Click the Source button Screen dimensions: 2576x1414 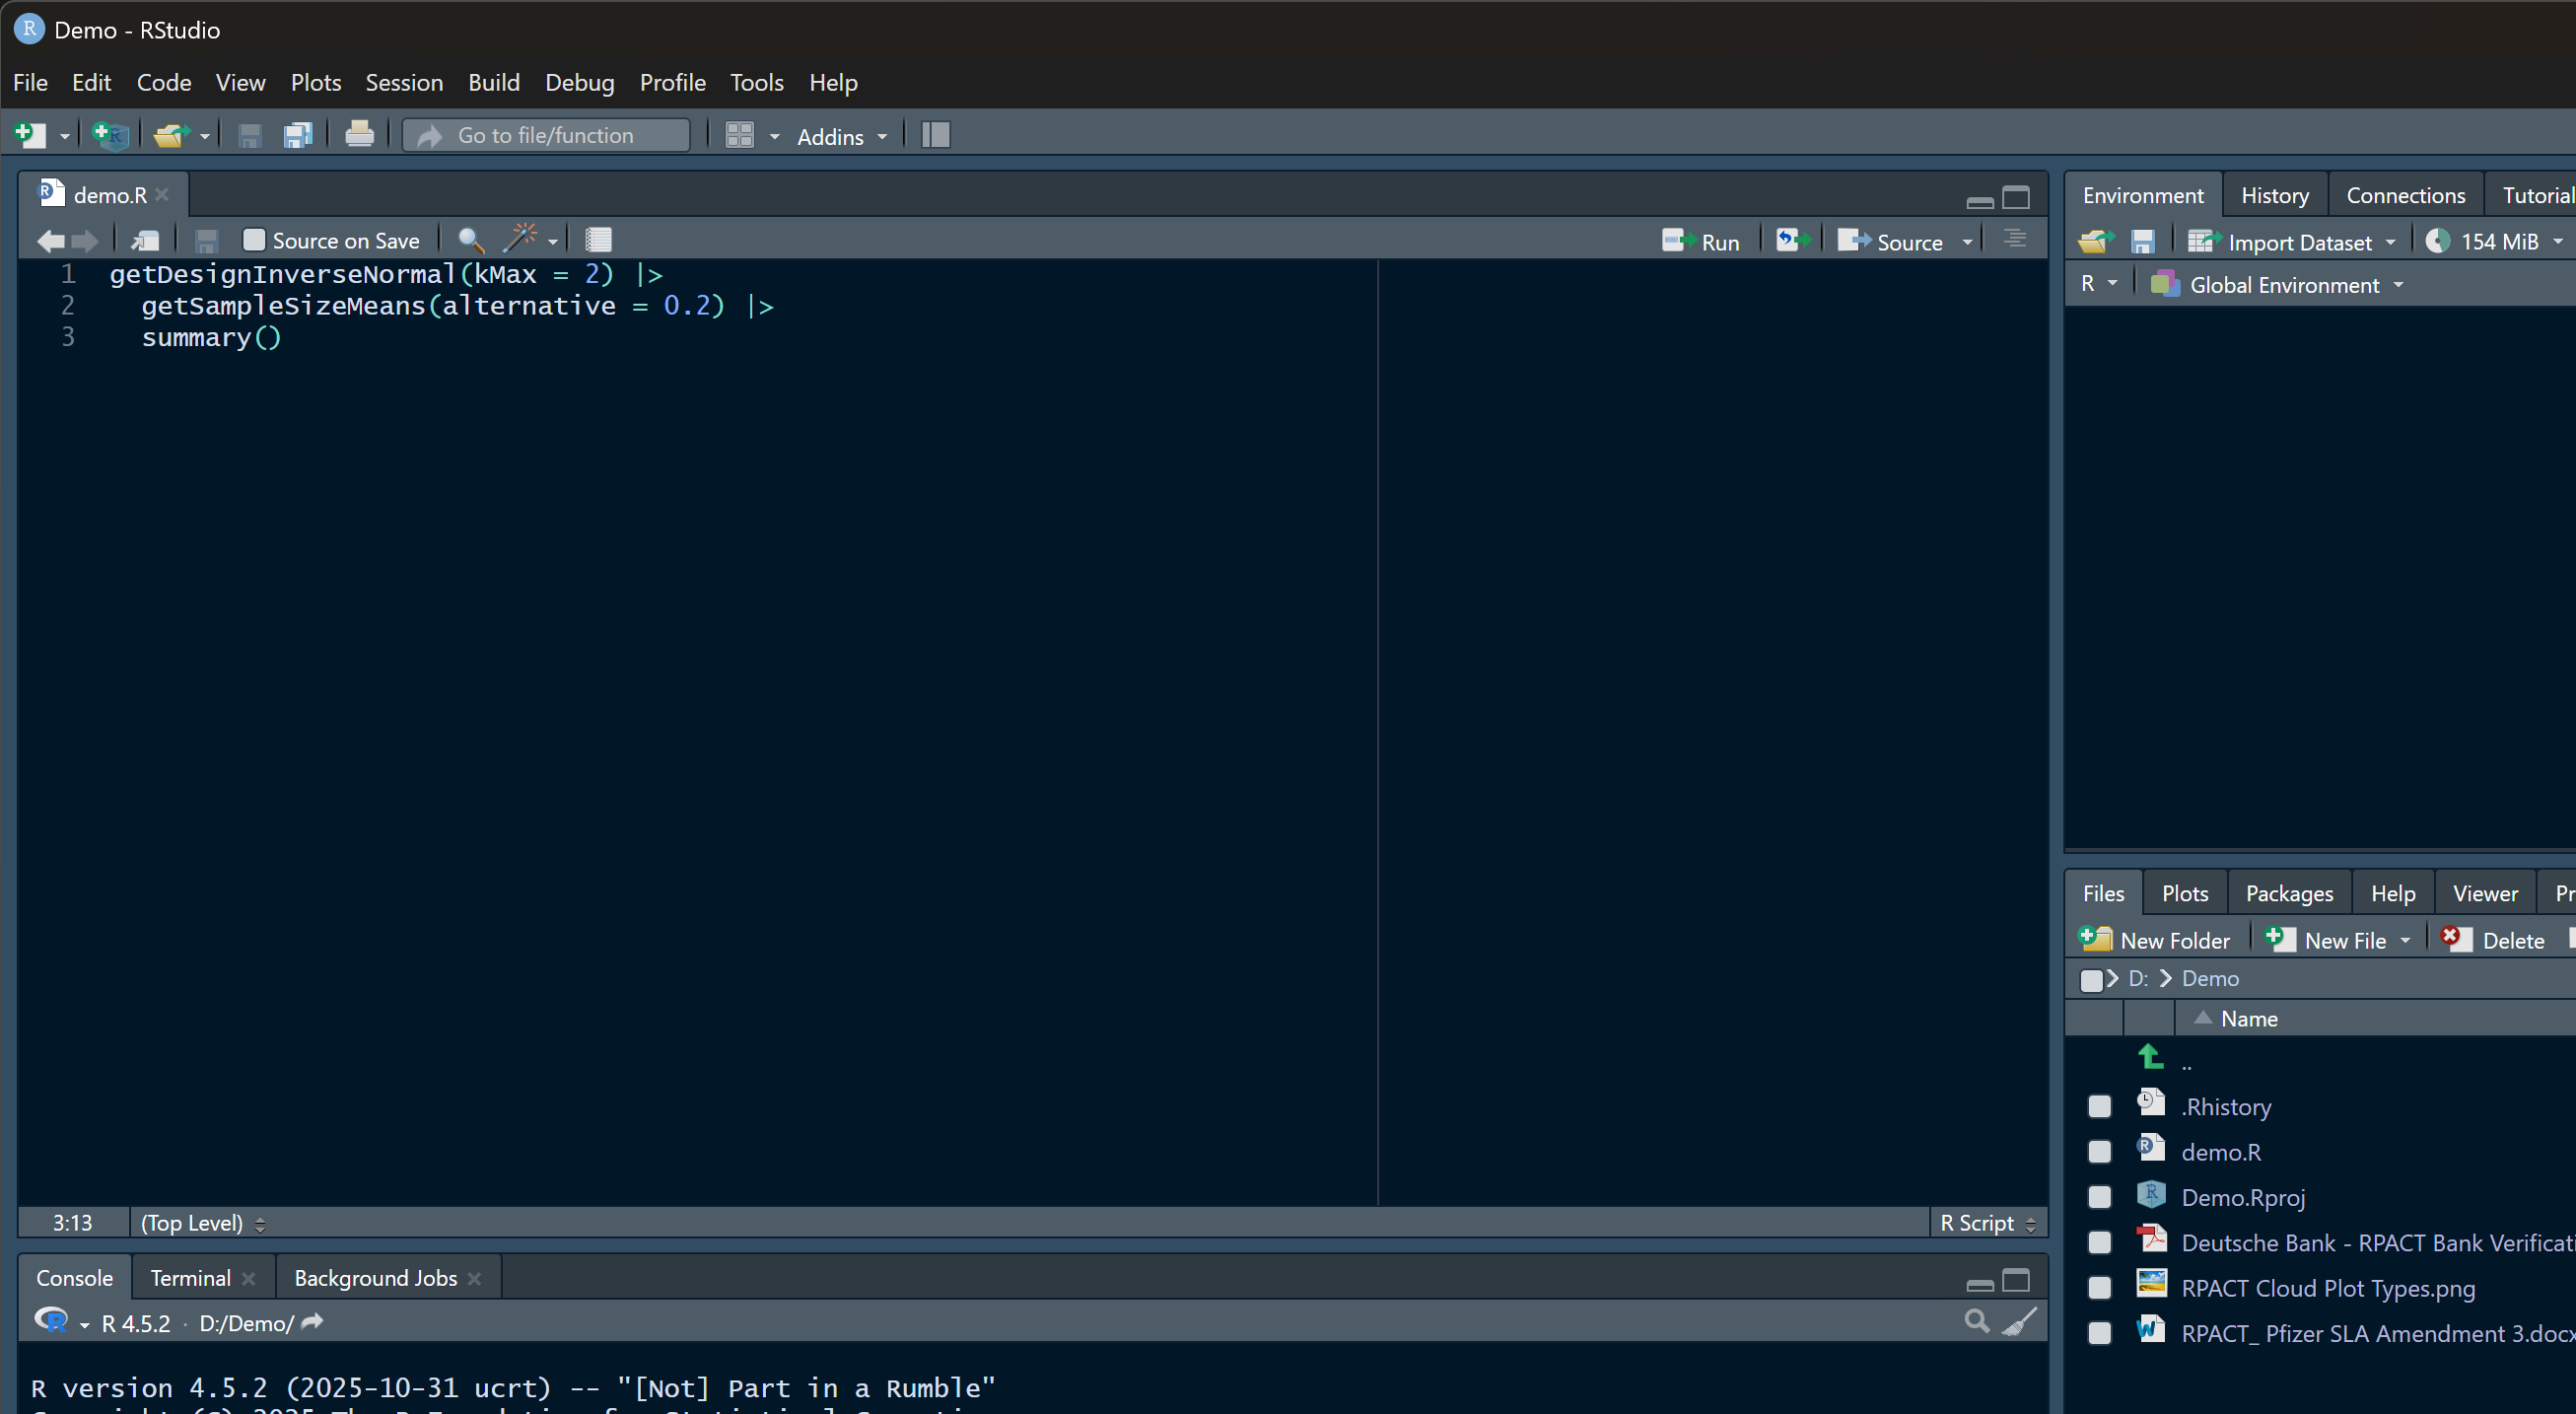click(1891, 241)
